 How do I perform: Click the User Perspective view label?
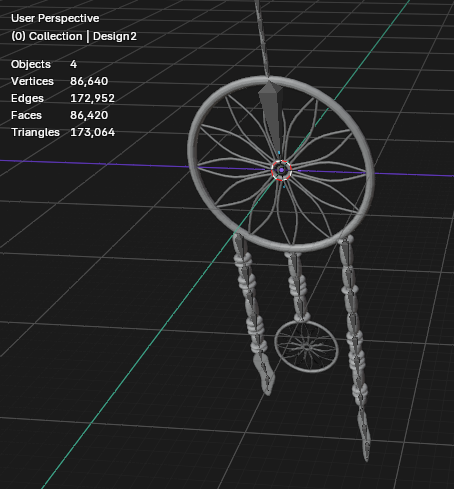click(x=55, y=18)
